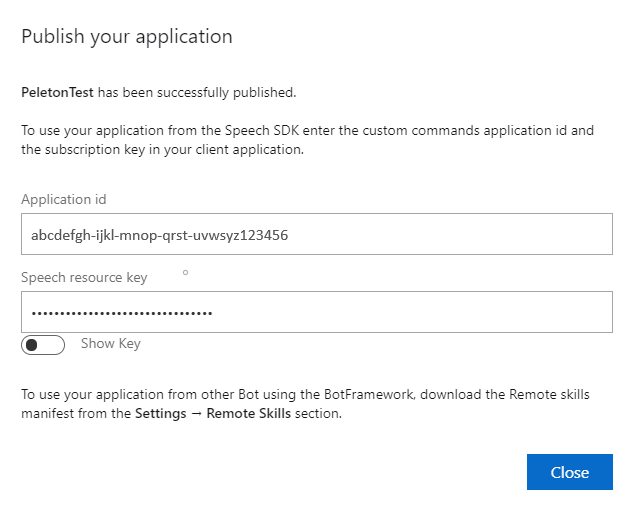Focus the Application id text field

point(316,234)
